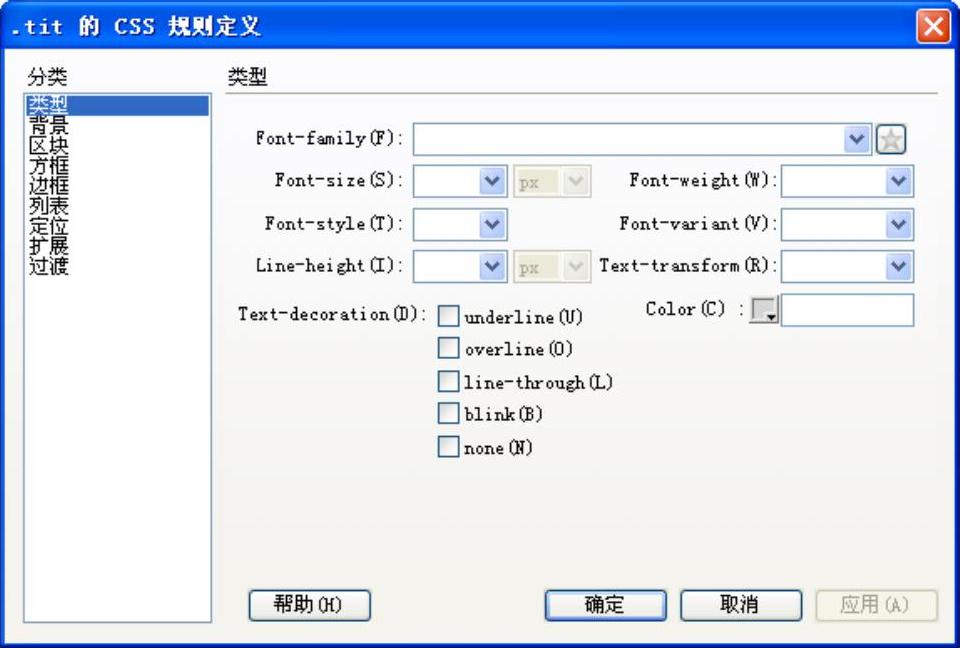The image size is (960, 648).
Task: Check the overline checkbox
Action: tap(448, 348)
